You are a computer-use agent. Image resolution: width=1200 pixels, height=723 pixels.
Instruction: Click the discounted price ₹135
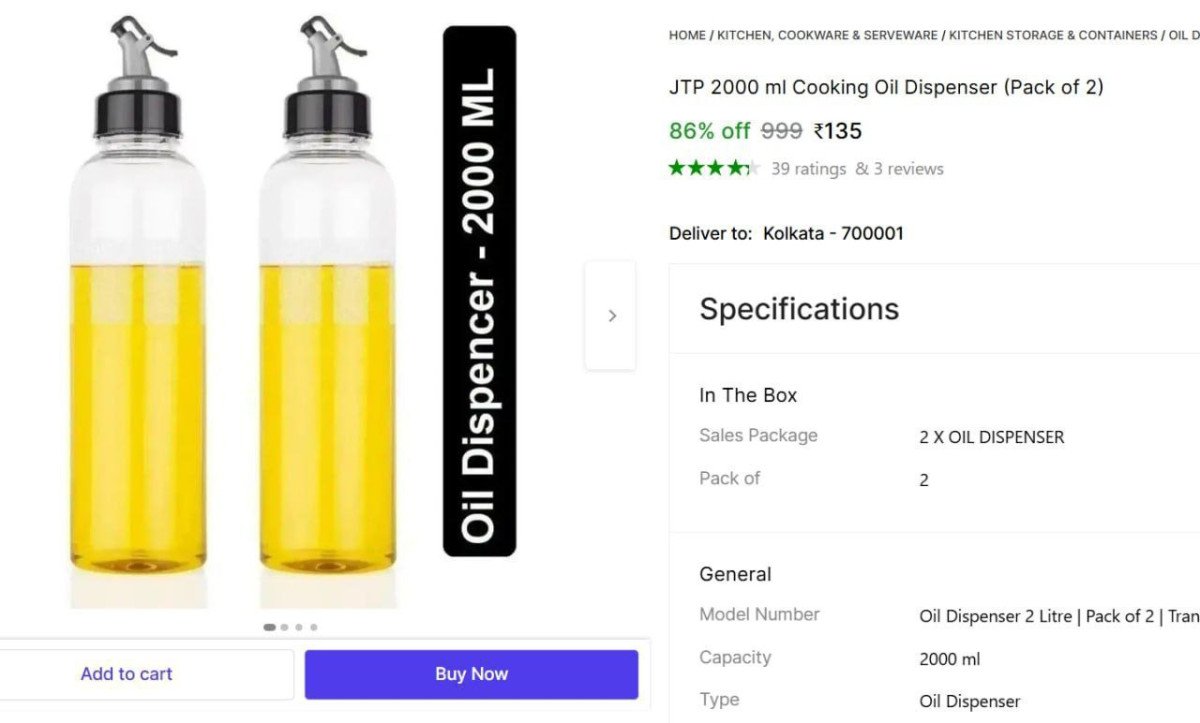point(838,131)
